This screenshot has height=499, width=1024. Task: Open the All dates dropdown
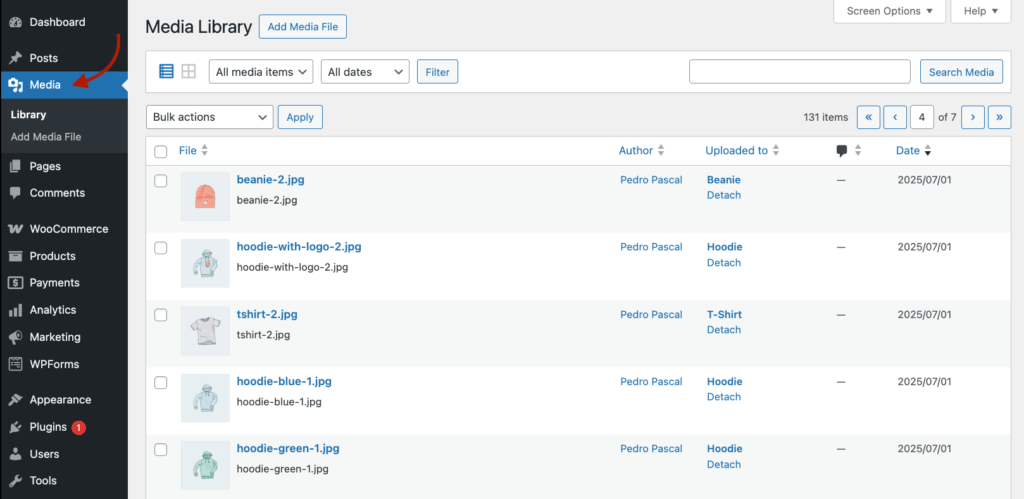point(365,72)
